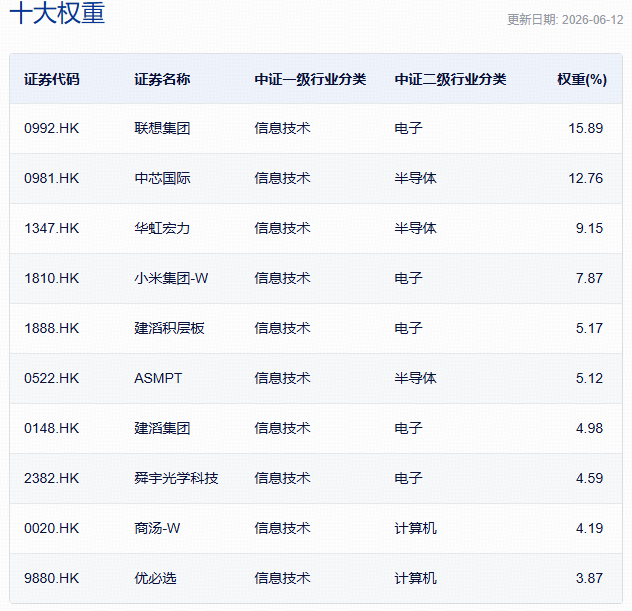Click 计算机 in the 优必选 row

[416, 578]
